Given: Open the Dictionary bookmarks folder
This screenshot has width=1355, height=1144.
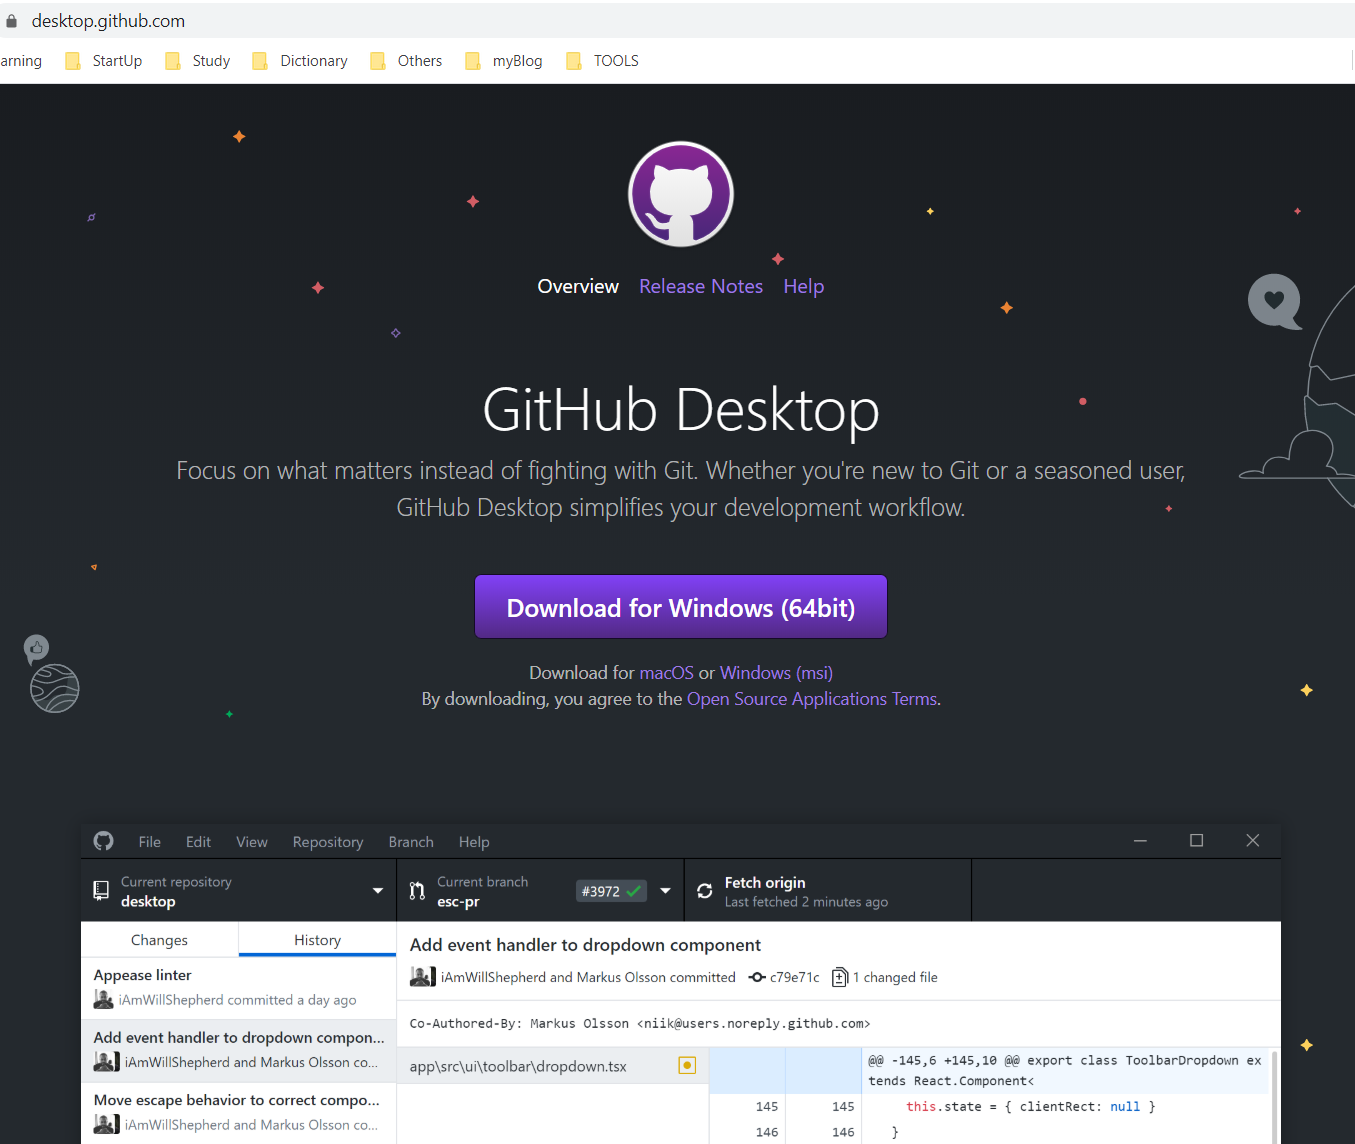Looking at the screenshot, I should point(300,61).
